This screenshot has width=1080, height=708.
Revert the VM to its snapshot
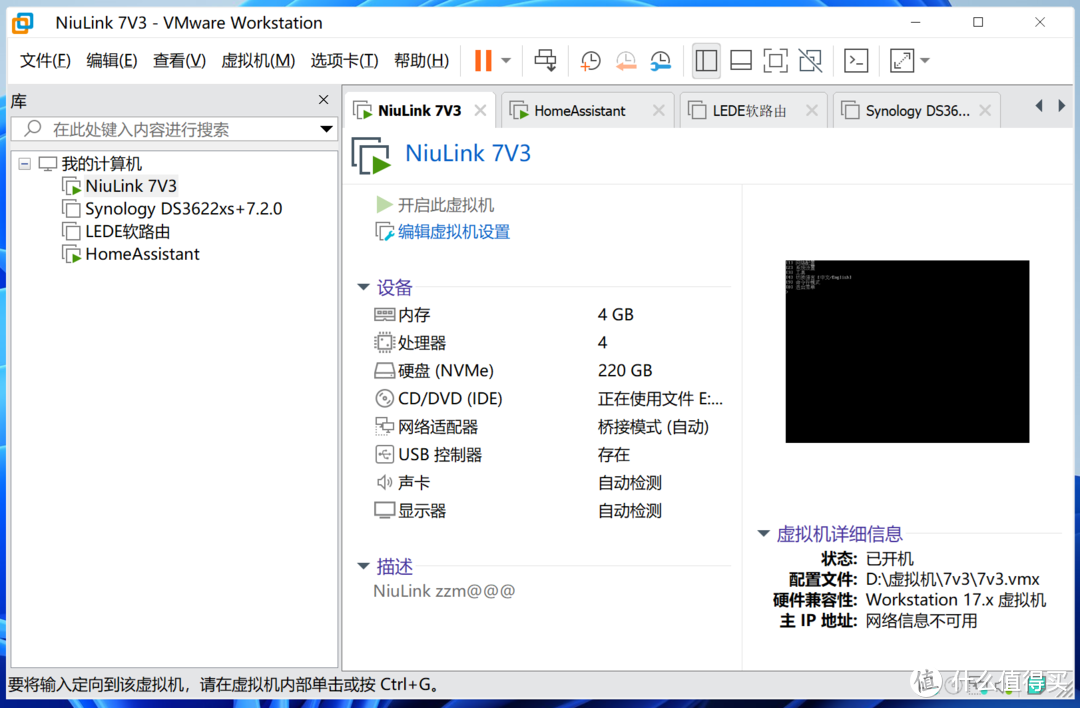pos(626,61)
